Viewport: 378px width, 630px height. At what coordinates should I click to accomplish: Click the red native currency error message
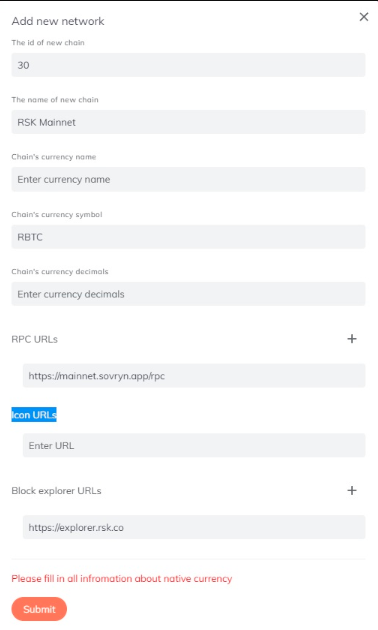pyautogui.click(x=122, y=579)
